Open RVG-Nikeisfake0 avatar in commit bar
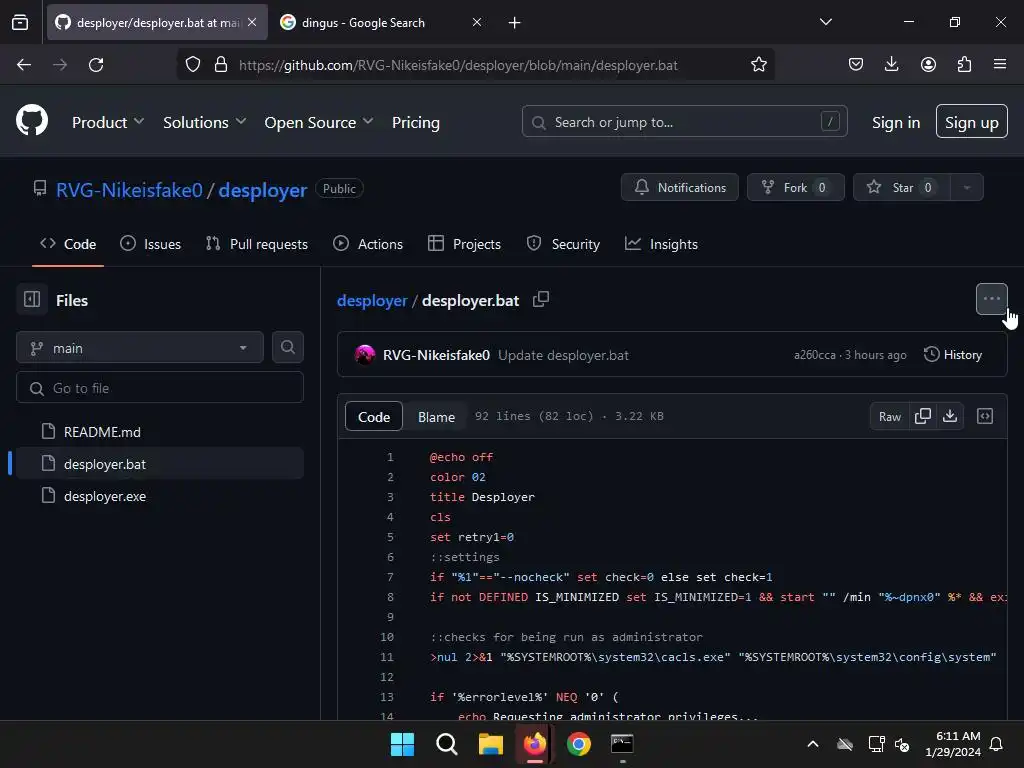Screen dimensions: 1024x768 pyautogui.click(x=364, y=355)
